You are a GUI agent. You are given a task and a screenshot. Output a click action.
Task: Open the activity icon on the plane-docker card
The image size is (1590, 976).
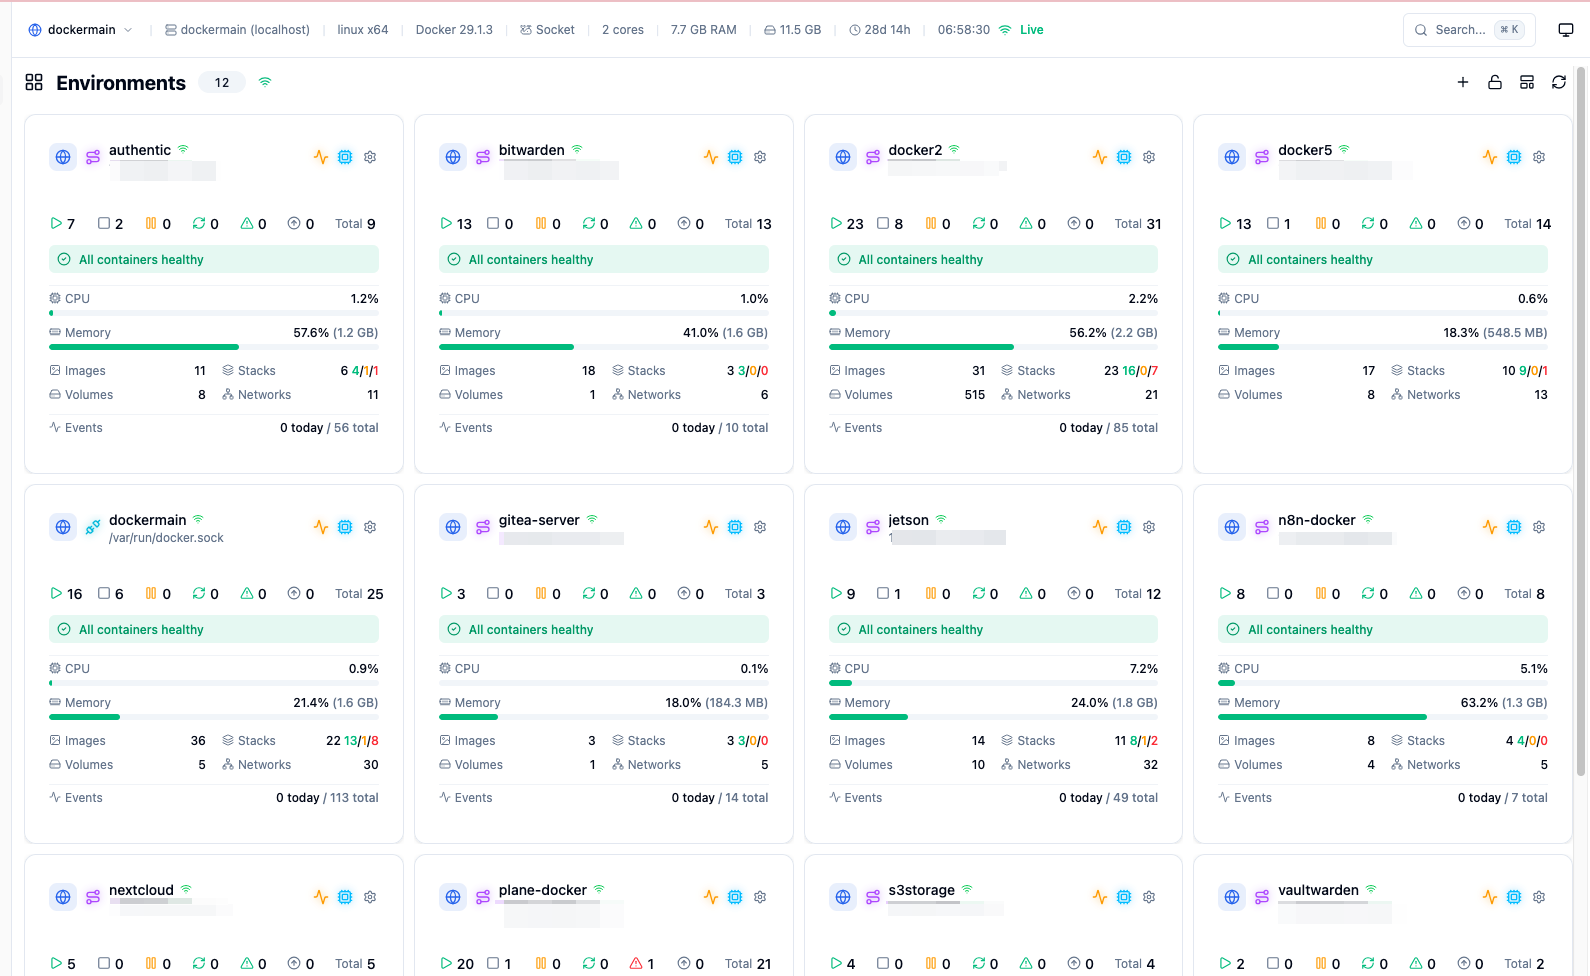coord(711,897)
